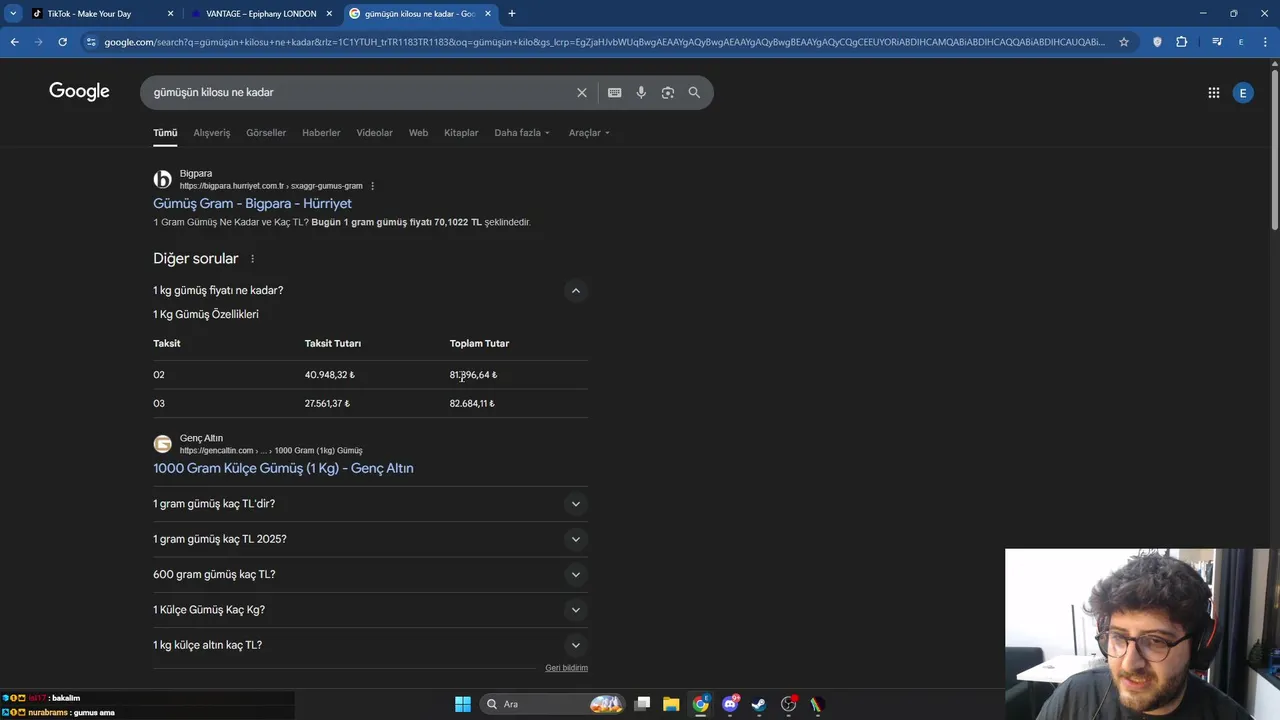
Task: Open options for Diğer sorular section
Action: [x=252, y=259]
